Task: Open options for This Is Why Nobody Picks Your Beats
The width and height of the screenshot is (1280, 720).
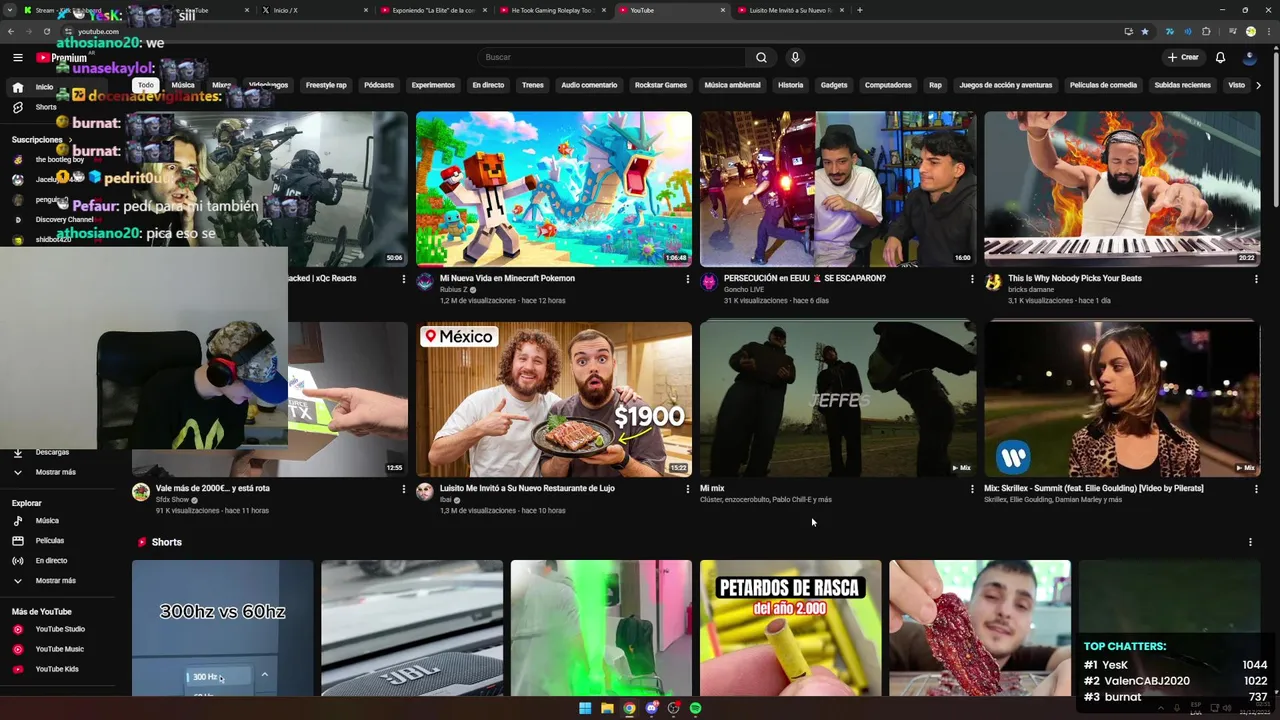Action: click(1256, 279)
